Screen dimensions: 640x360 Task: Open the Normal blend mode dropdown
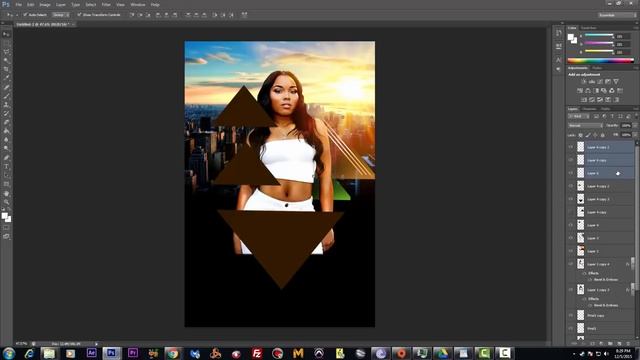click(x=585, y=126)
